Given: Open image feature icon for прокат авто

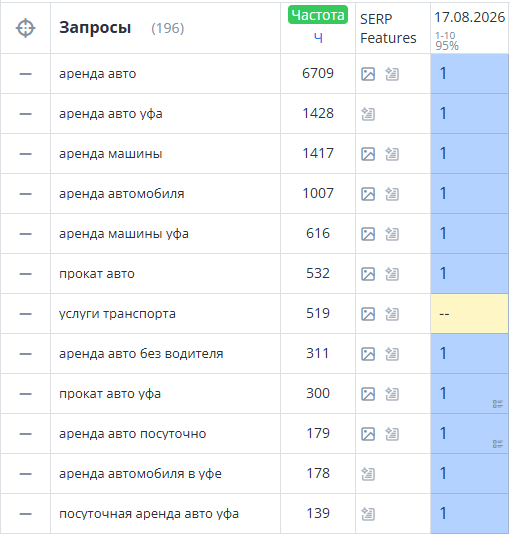Looking at the screenshot, I should pyautogui.click(x=368, y=274).
